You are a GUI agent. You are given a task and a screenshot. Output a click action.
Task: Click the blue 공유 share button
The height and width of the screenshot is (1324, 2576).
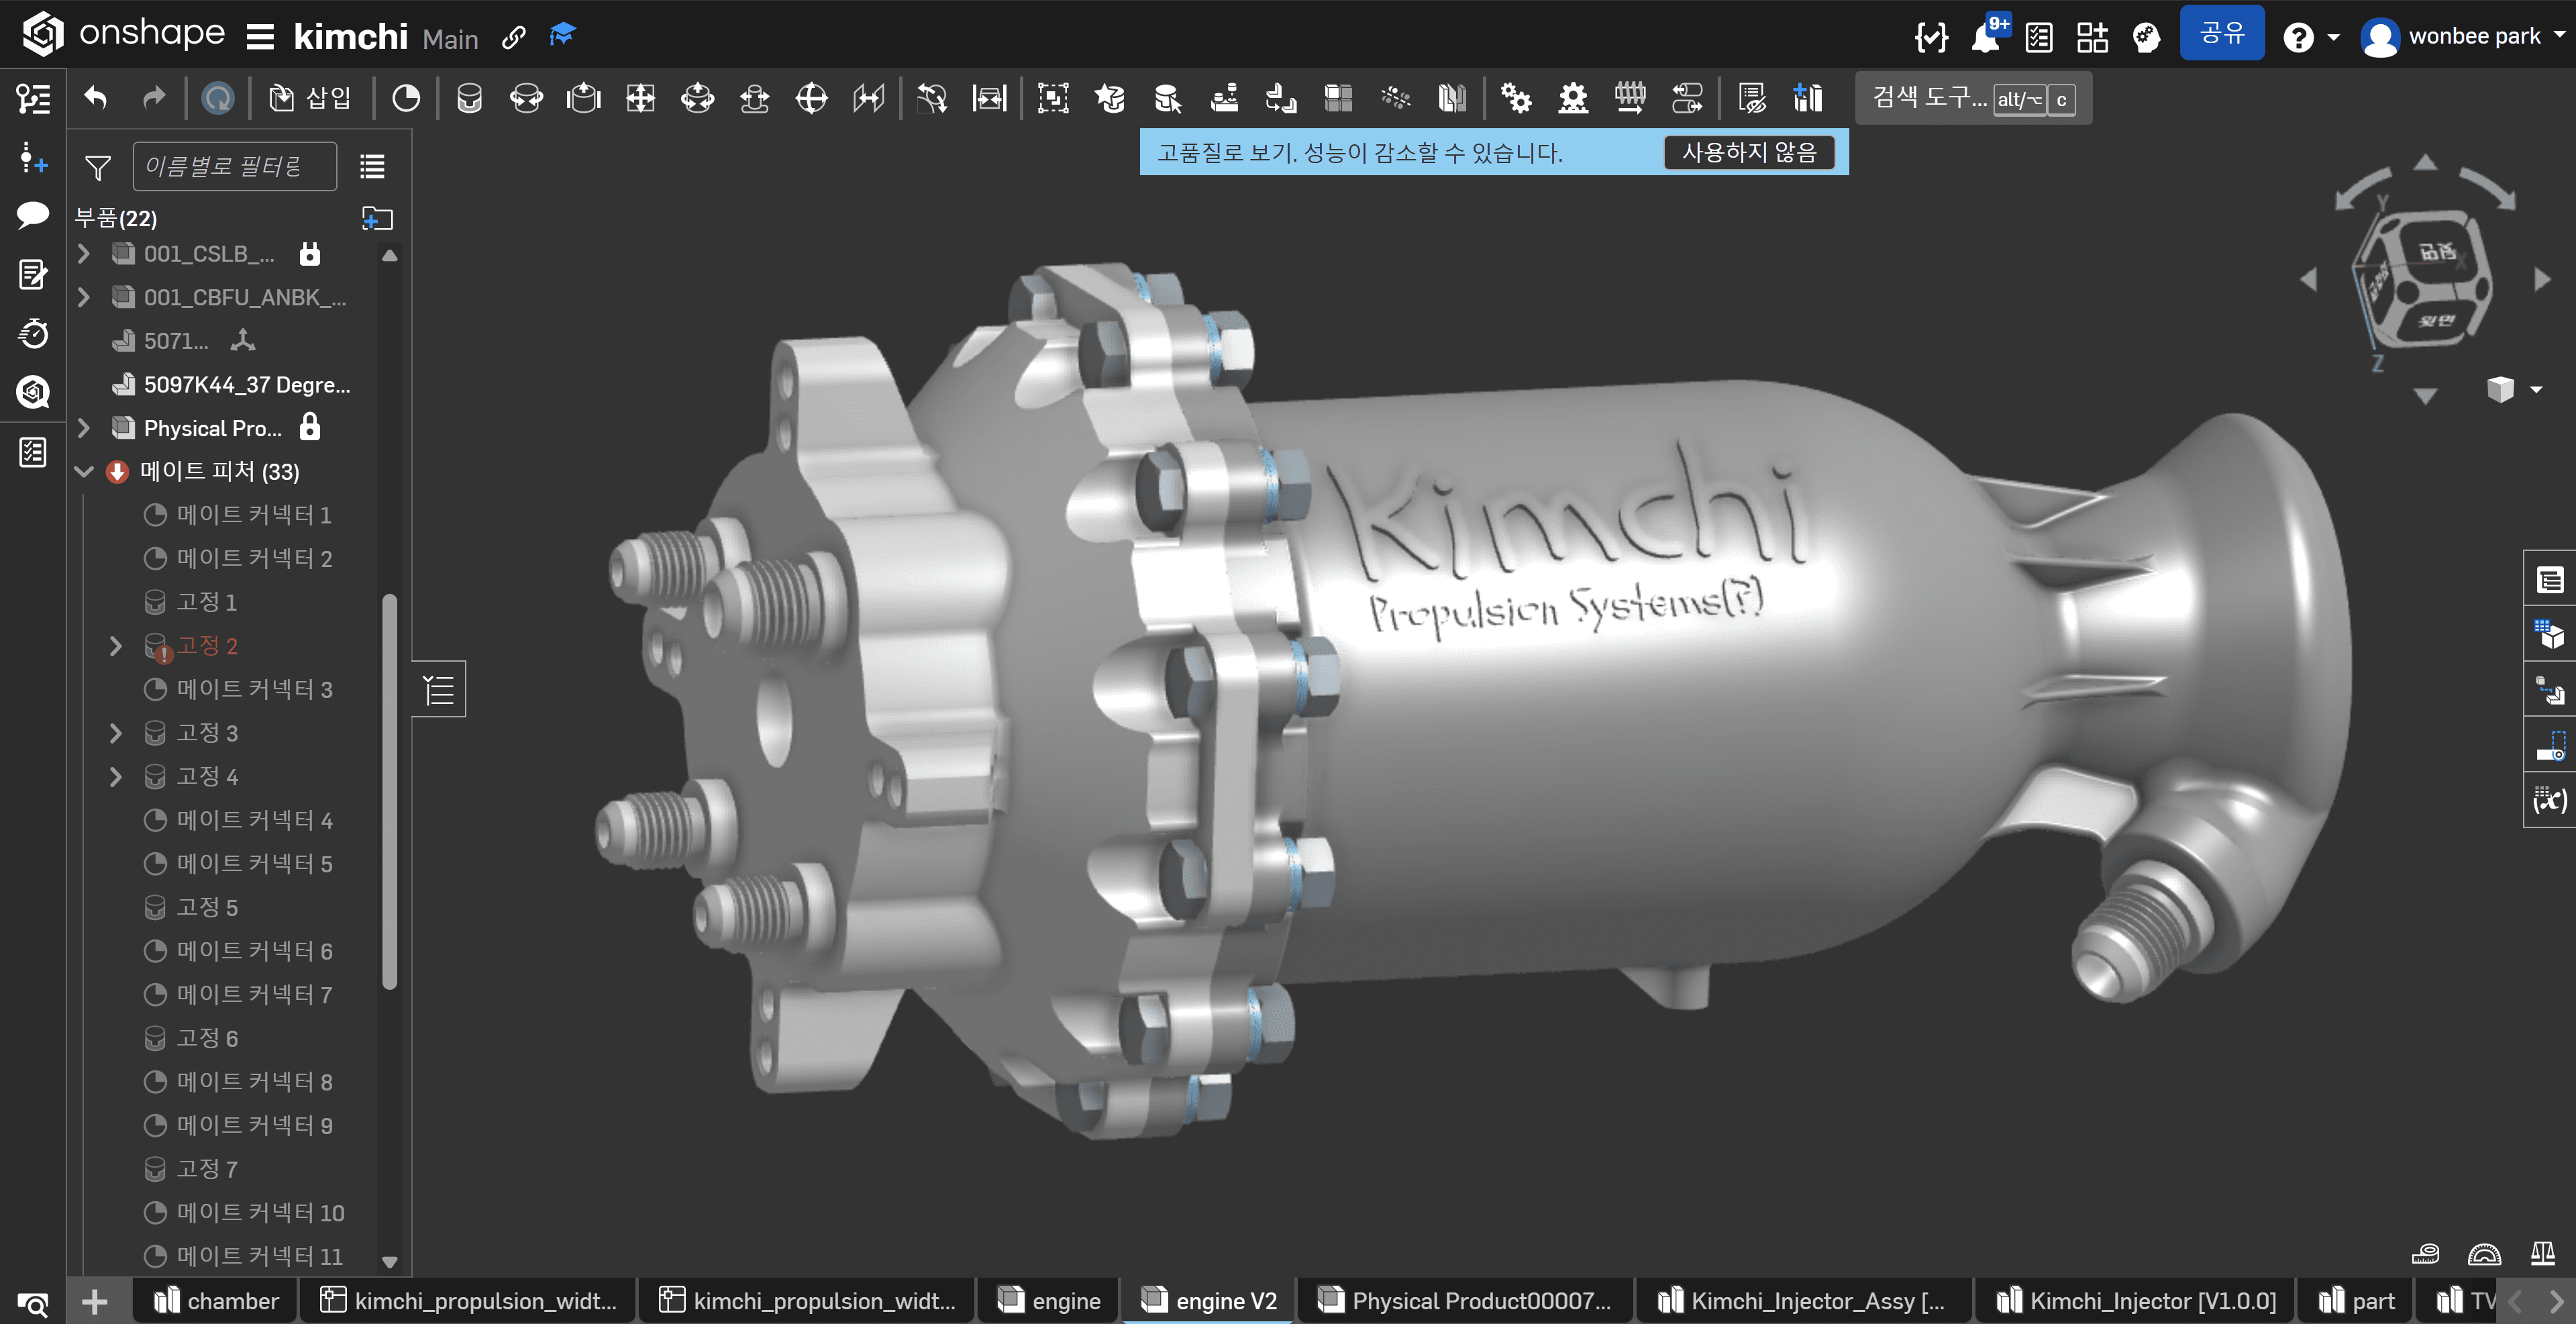pos(2222,34)
